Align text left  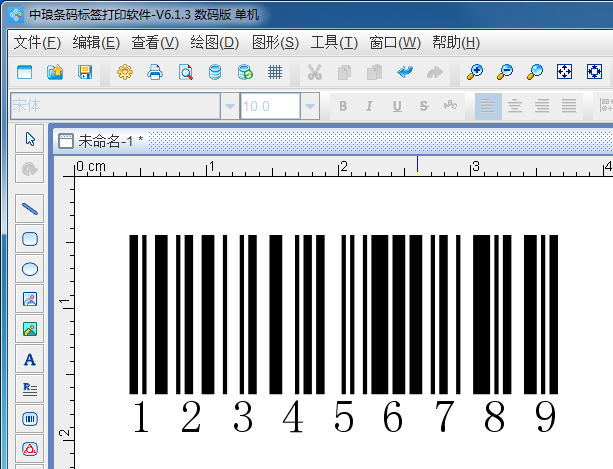(488, 106)
